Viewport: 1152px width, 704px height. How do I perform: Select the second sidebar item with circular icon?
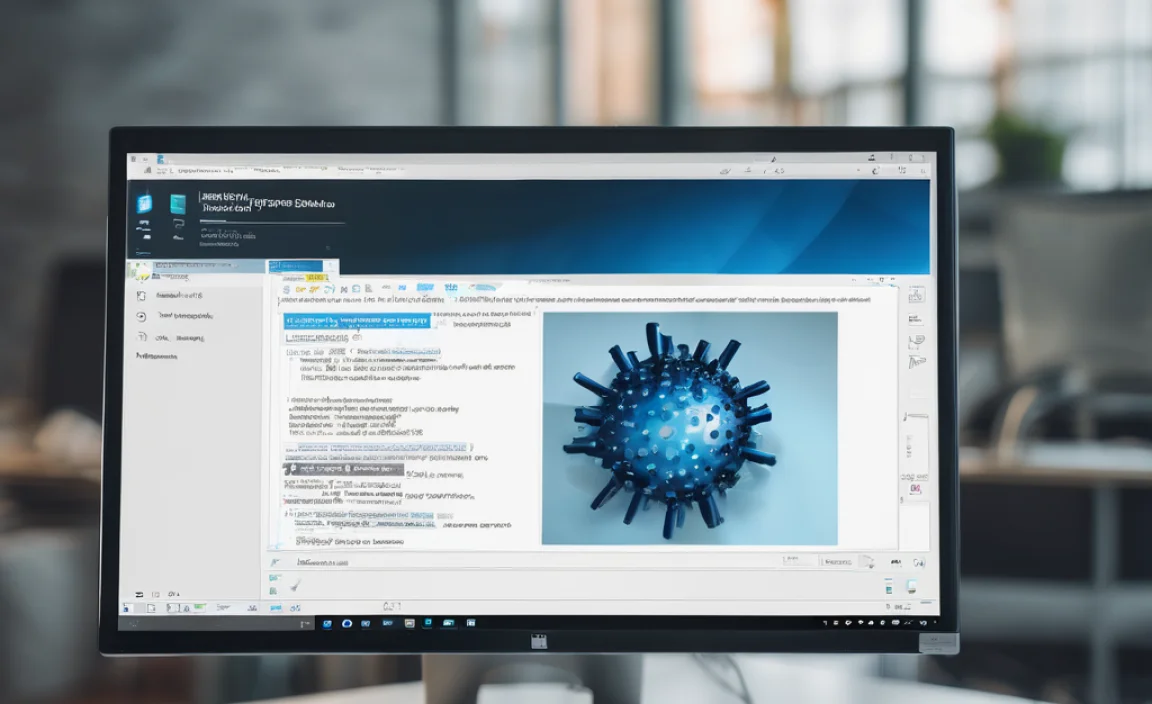(x=141, y=316)
